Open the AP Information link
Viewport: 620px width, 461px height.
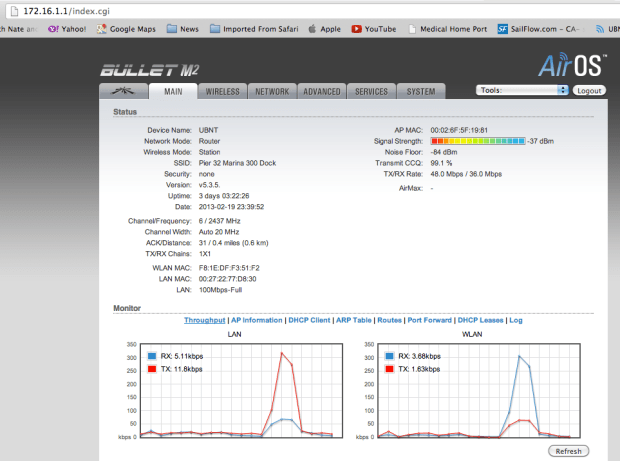257,320
